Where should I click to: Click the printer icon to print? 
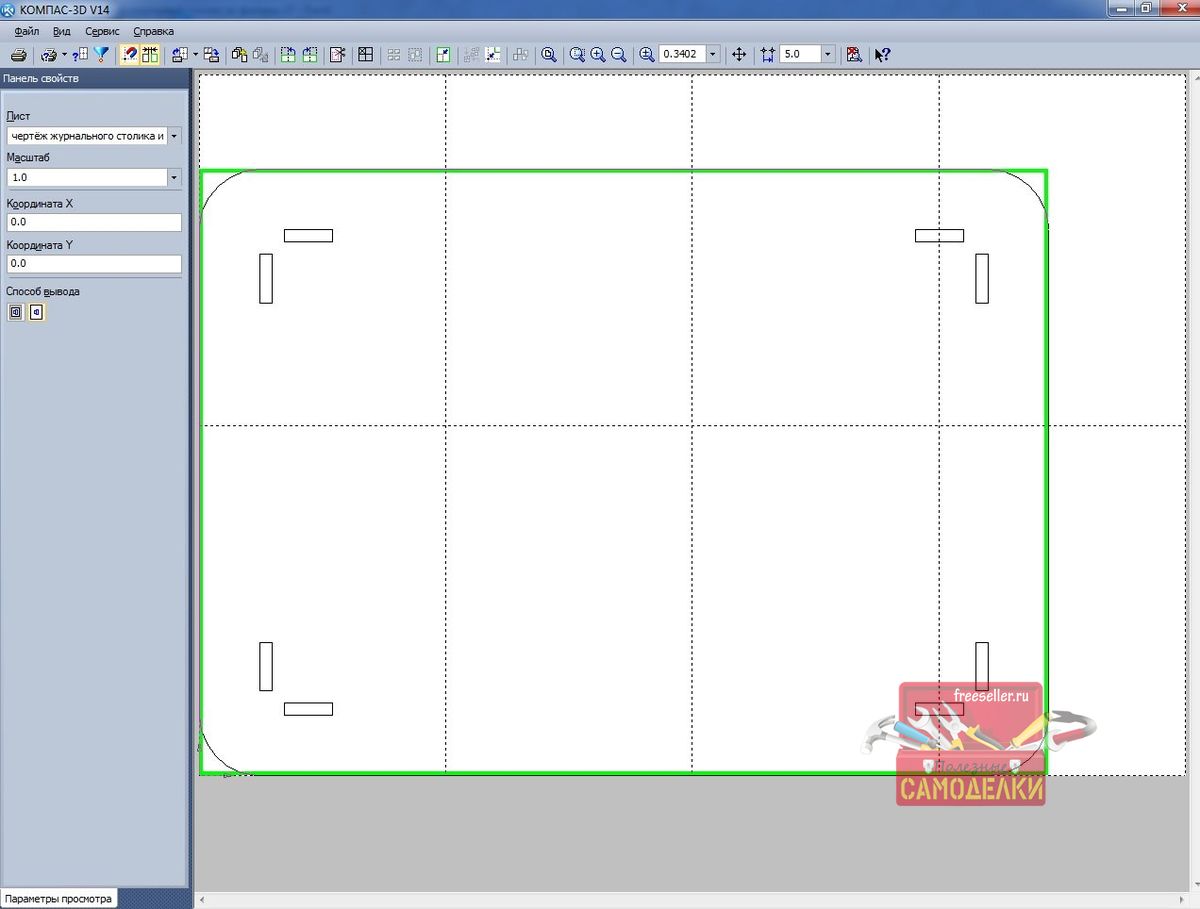click(x=18, y=55)
